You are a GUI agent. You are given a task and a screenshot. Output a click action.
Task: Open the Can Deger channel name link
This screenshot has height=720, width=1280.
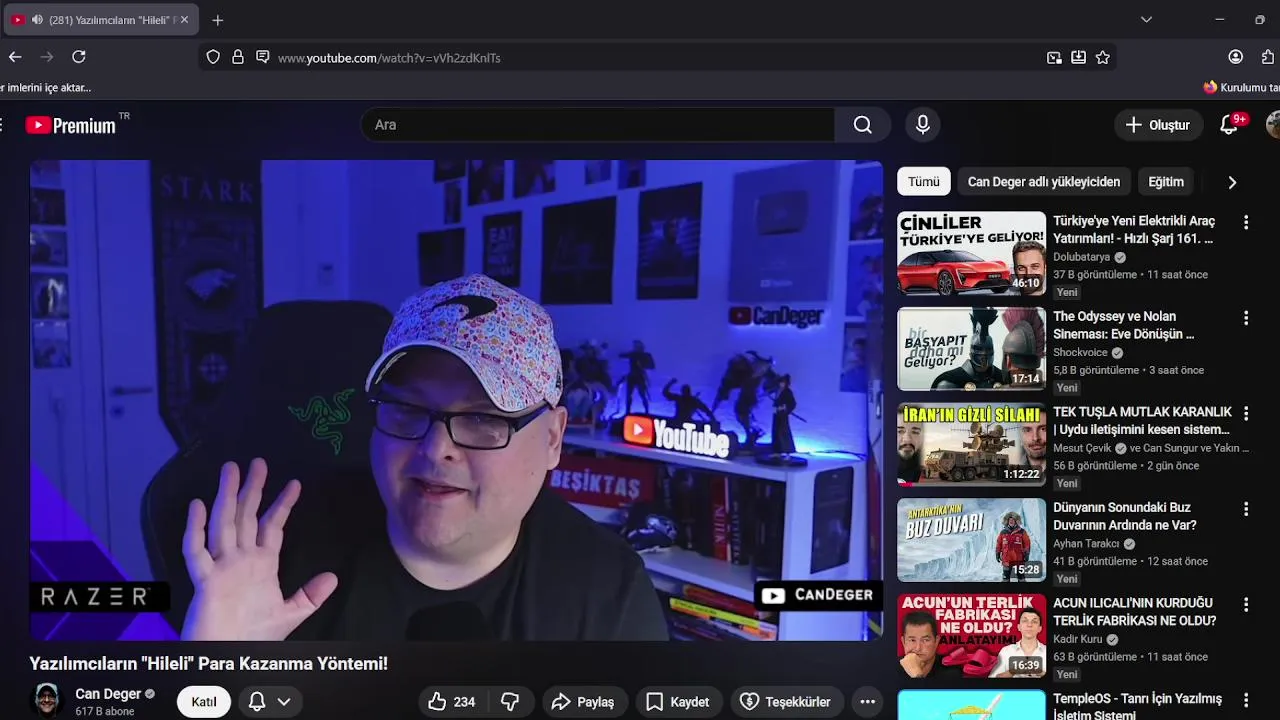pyautogui.click(x=108, y=694)
